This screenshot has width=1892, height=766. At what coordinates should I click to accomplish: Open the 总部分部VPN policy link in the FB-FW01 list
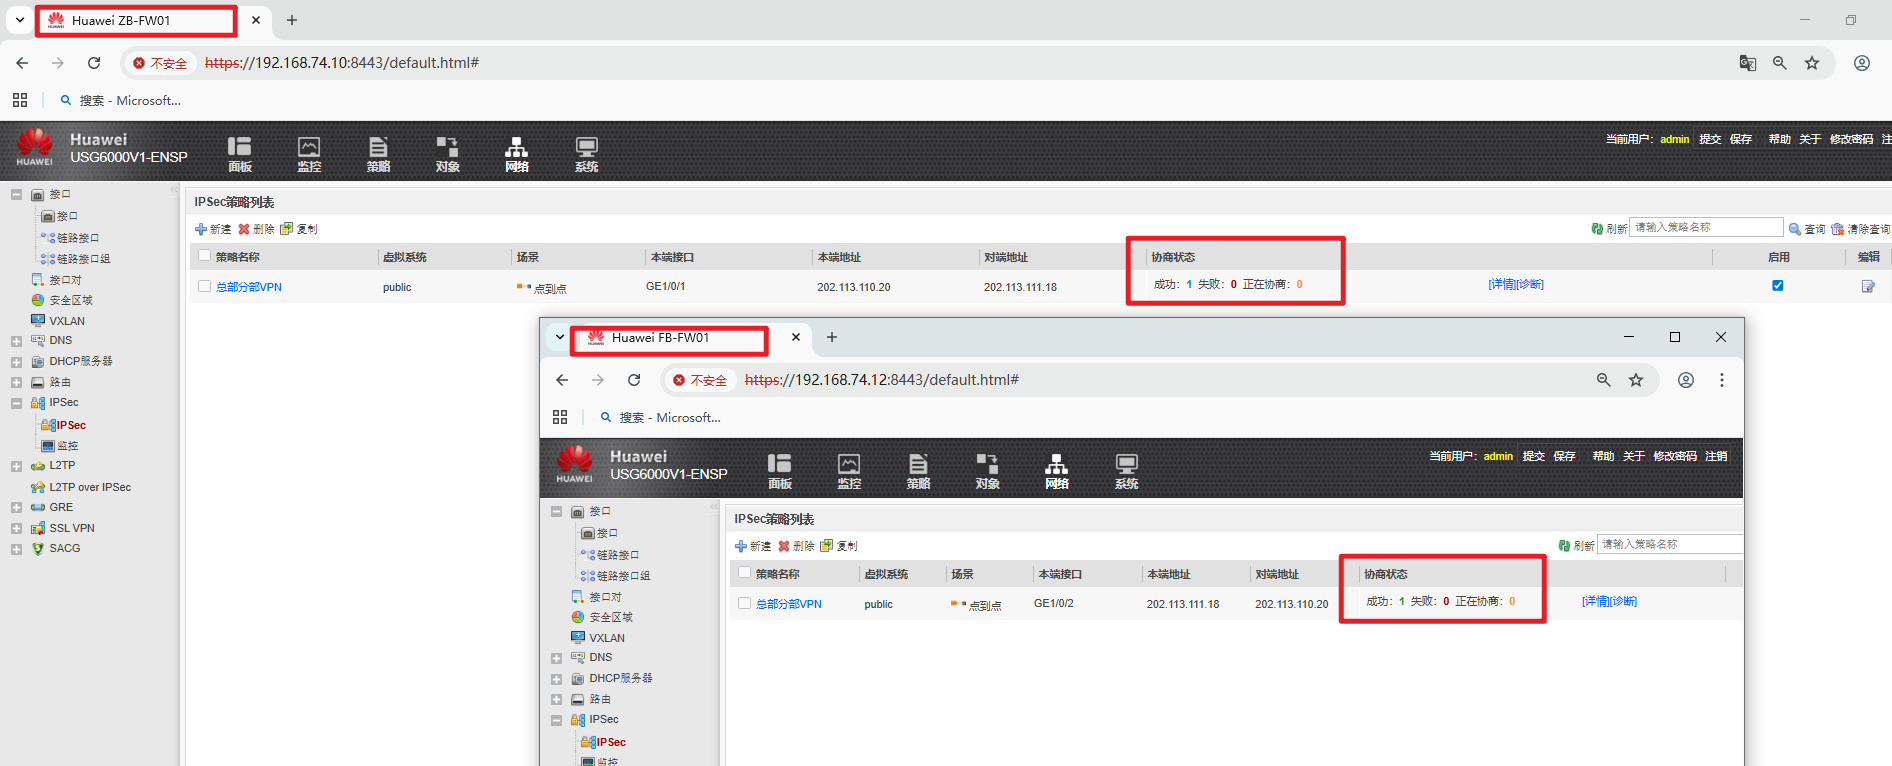coord(788,604)
